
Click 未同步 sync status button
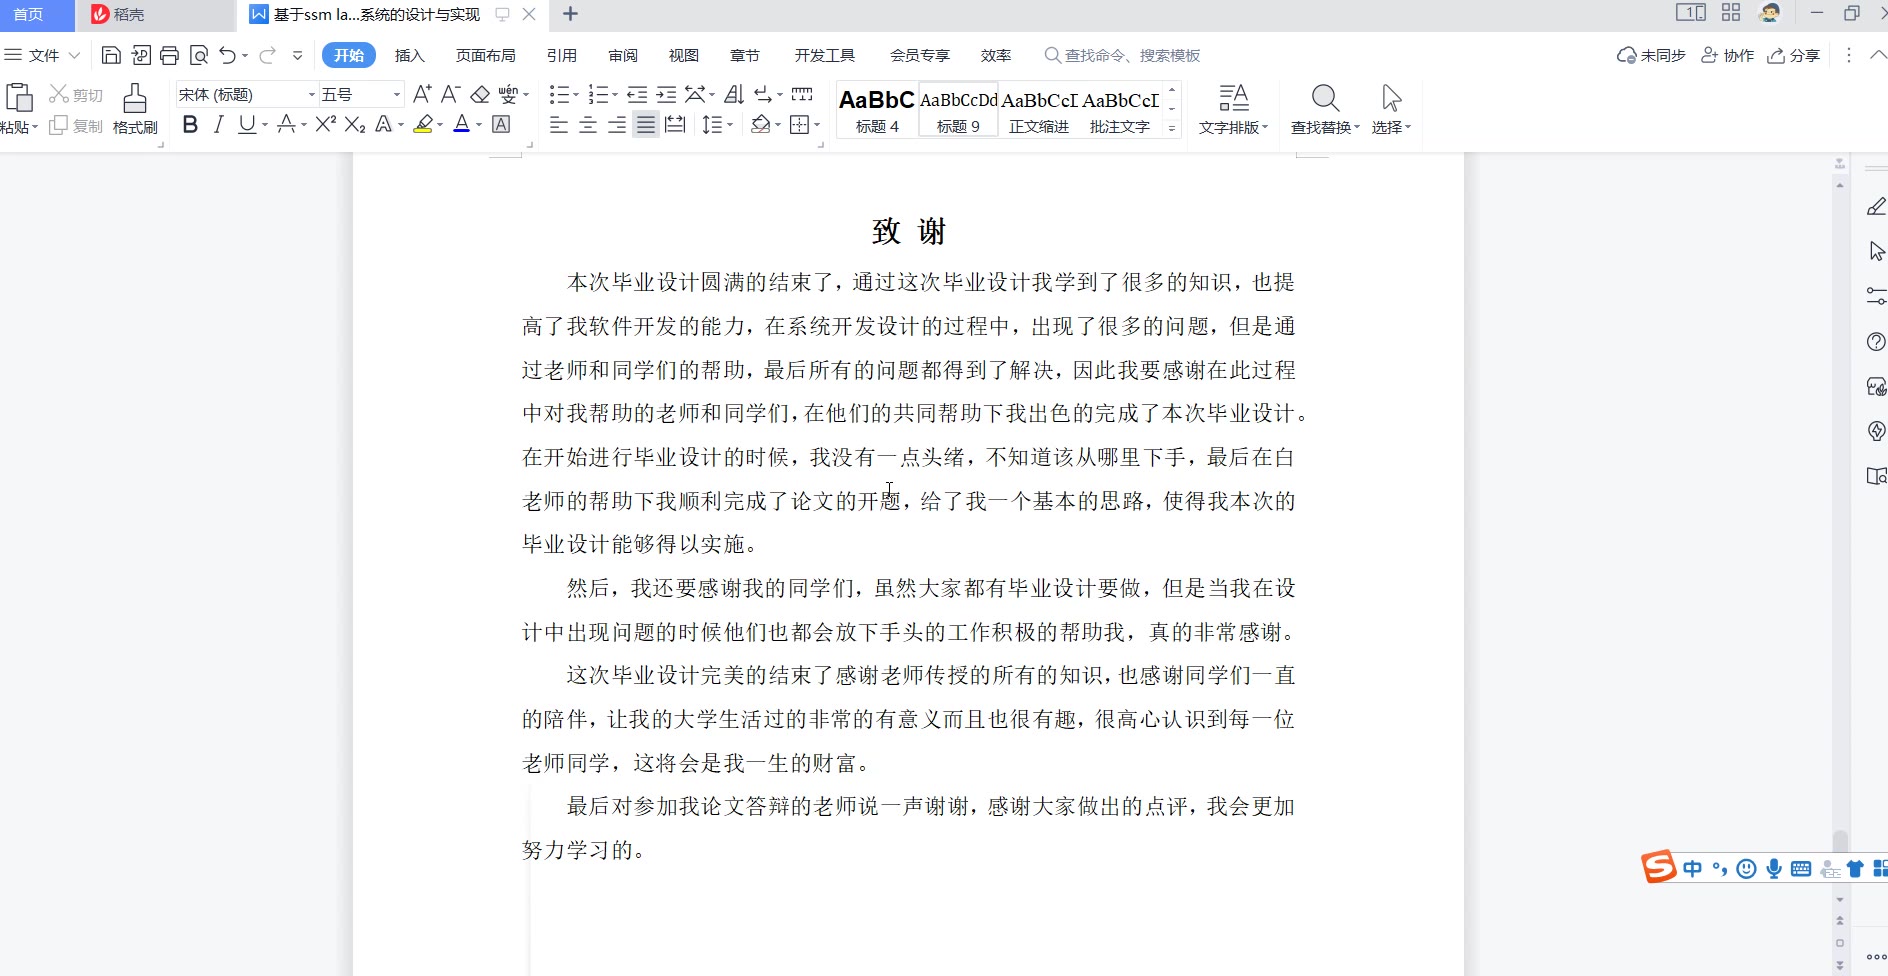pos(1651,55)
